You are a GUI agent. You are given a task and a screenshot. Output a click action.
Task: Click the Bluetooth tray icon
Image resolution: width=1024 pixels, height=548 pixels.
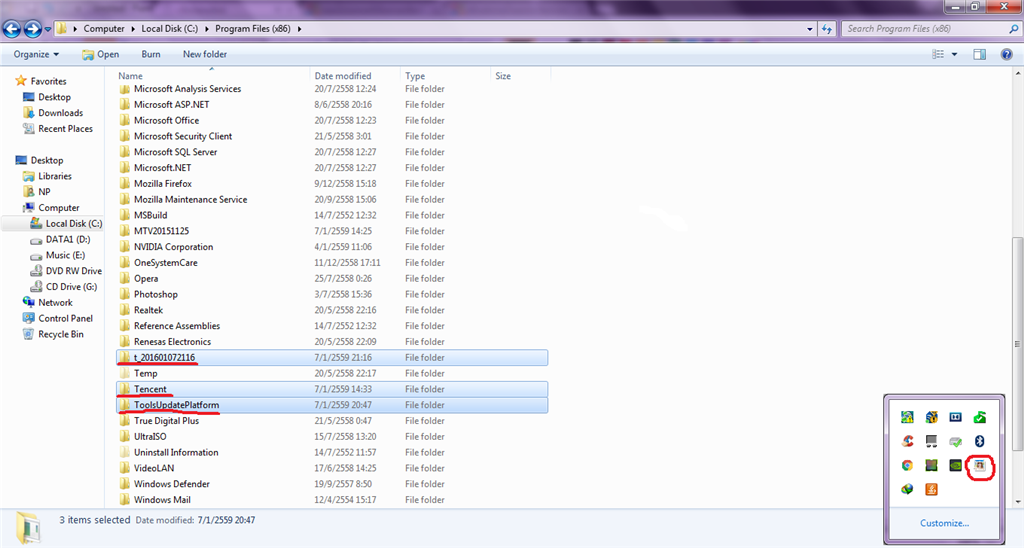(980, 442)
